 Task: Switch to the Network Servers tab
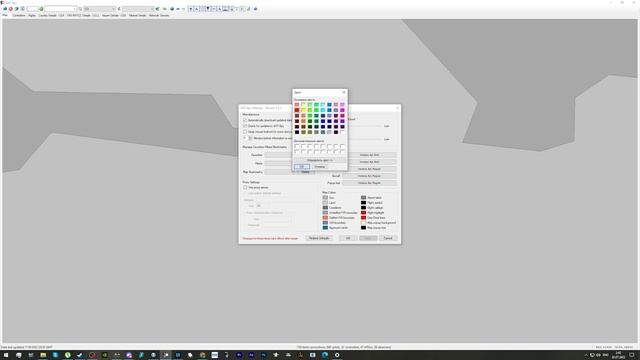pyautogui.click(x=159, y=15)
